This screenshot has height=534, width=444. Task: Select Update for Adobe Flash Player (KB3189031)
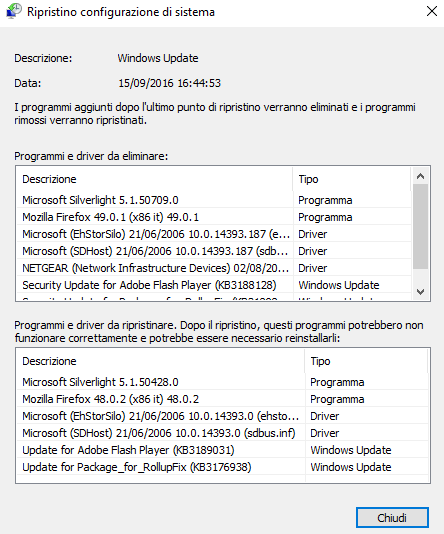click(x=223, y=450)
